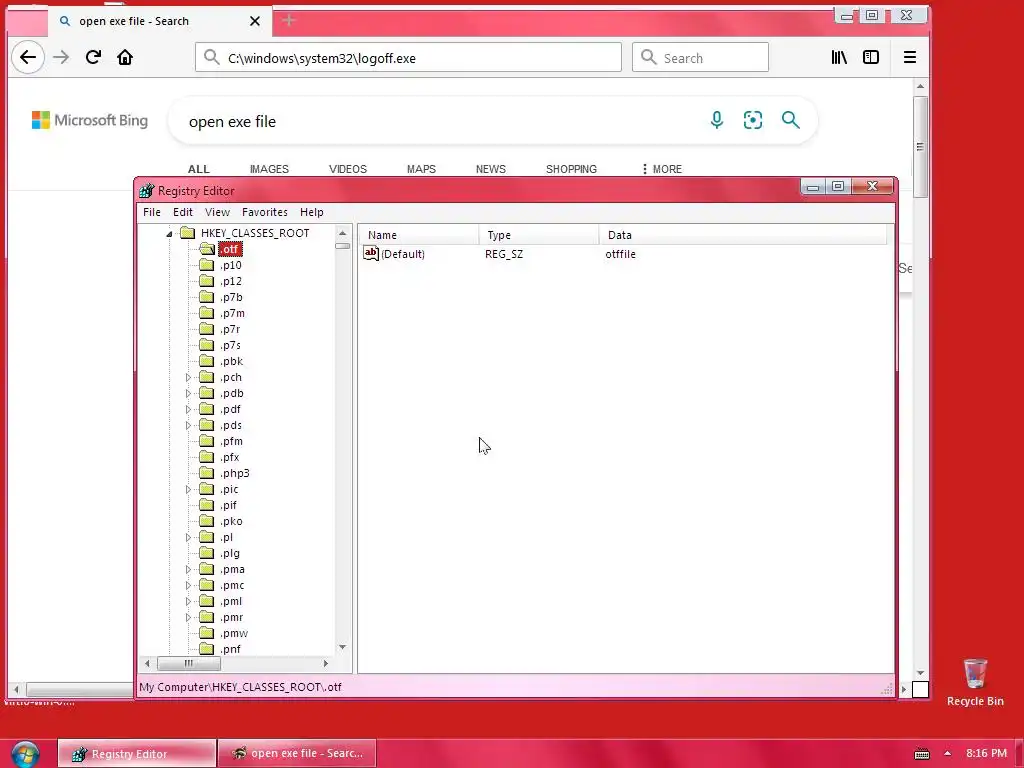Click the 'open exe file - Searc...' taskbar button
Screen dimensions: 1024x768
[297, 754]
